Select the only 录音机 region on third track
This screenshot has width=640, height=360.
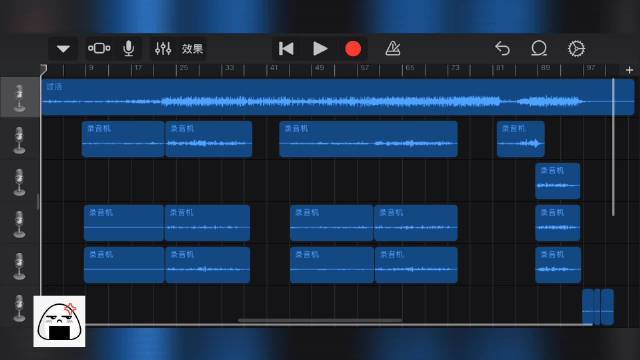pyautogui.click(x=558, y=181)
